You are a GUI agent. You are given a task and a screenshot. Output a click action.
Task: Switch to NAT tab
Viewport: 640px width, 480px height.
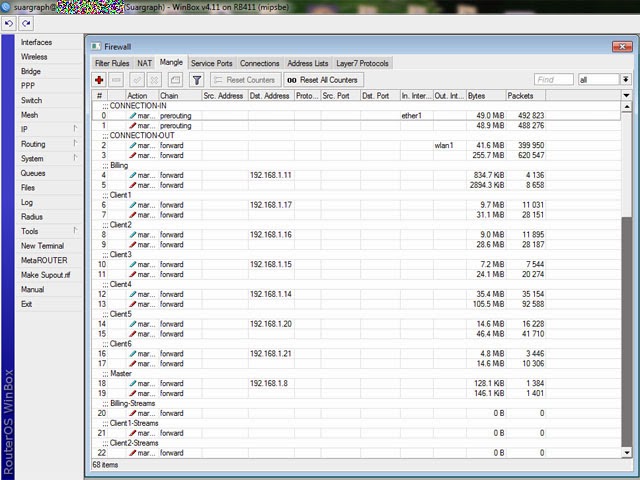144,63
